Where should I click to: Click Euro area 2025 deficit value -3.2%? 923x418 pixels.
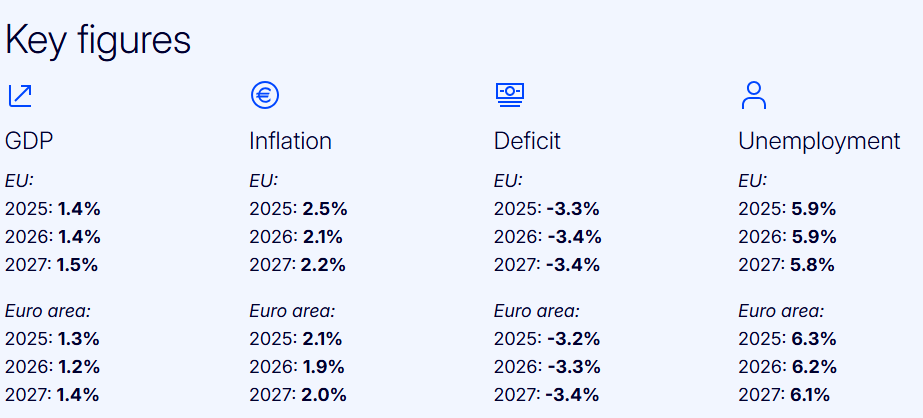(x=573, y=338)
